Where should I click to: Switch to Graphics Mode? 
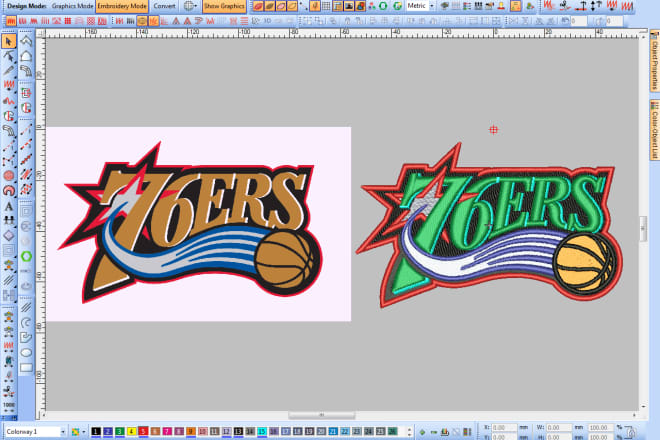72,6
